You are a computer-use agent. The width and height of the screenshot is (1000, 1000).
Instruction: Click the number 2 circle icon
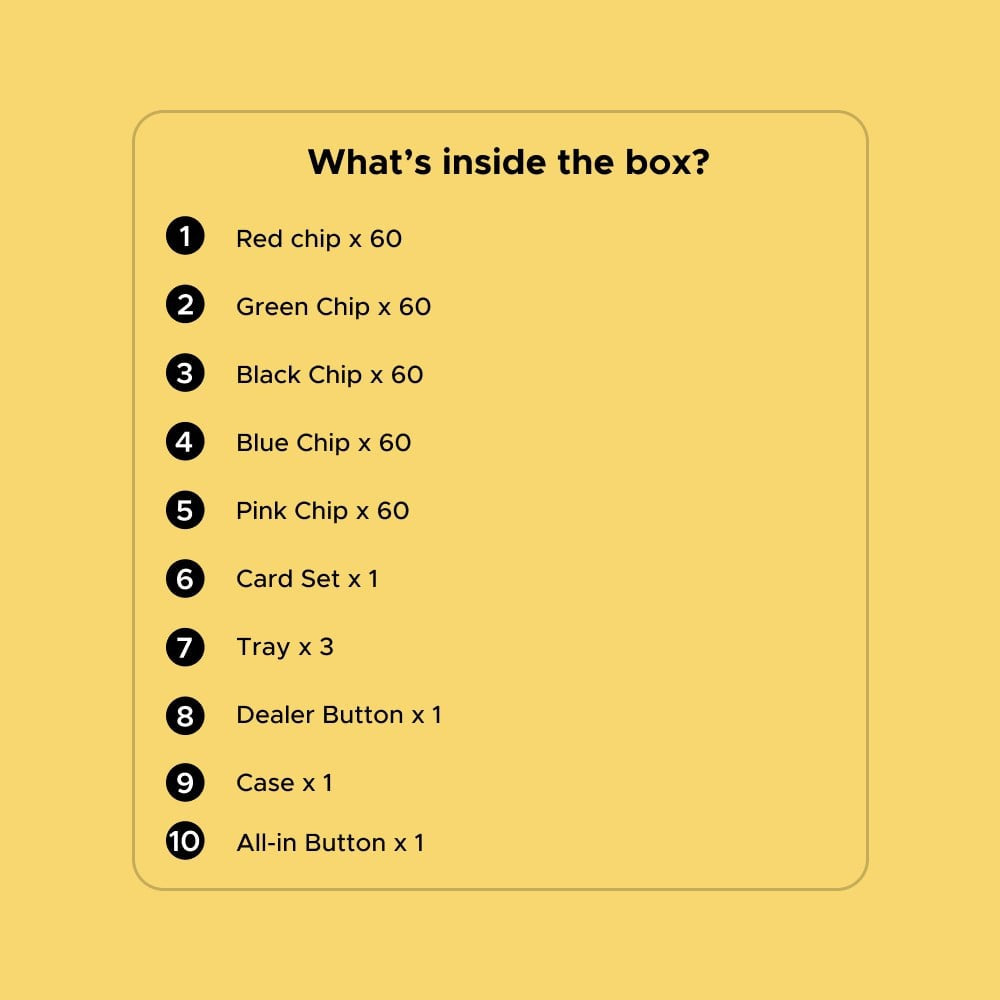(185, 304)
